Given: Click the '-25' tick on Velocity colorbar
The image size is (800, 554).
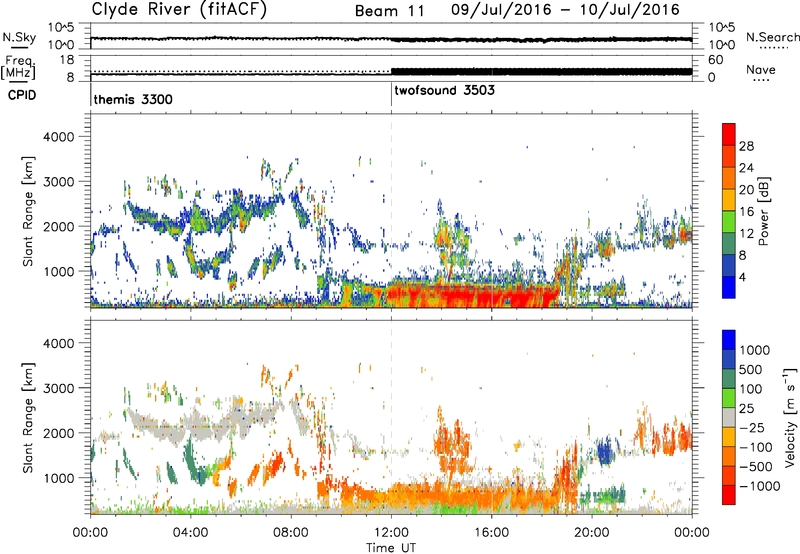Looking at the screenshot, I should (751, 427).
